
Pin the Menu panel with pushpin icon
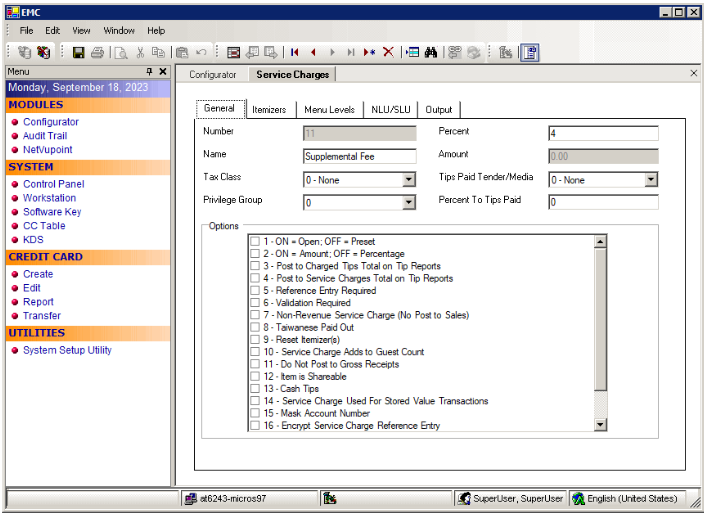(x=149, y=72)
